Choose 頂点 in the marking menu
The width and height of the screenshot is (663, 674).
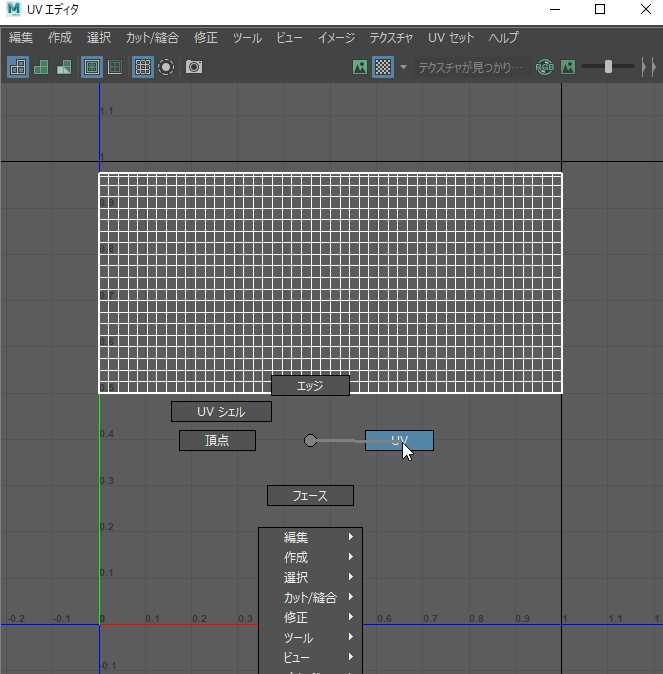pyautogui.click(x=218, y=441)
